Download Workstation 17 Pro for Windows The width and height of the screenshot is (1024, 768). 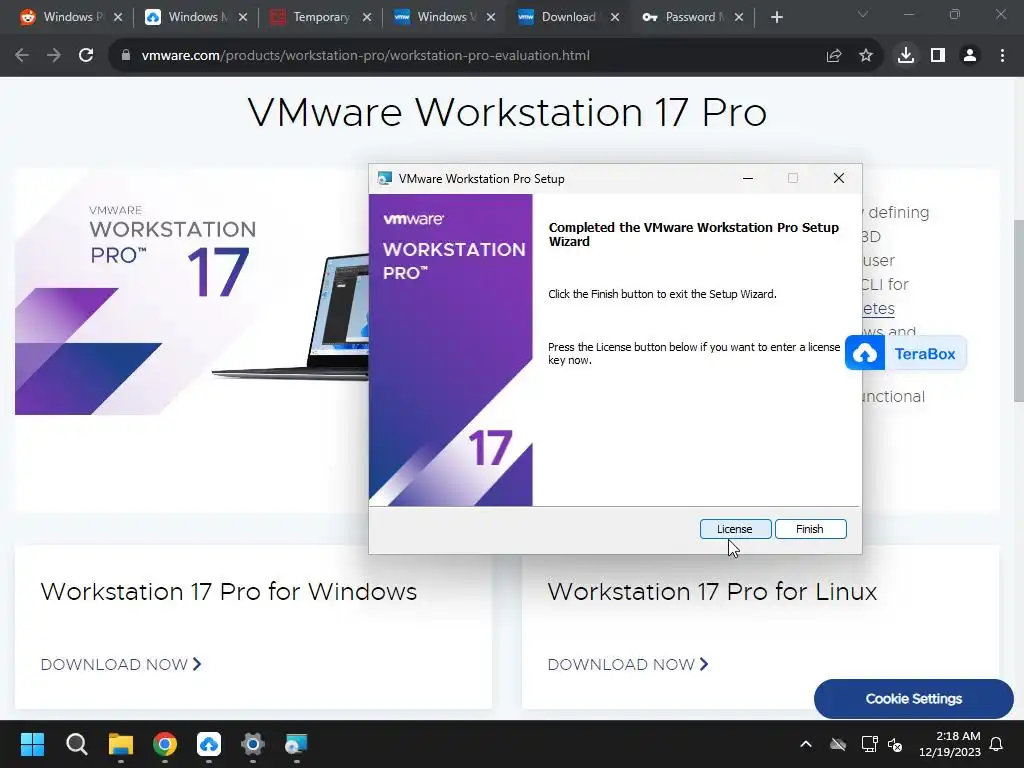121,664
